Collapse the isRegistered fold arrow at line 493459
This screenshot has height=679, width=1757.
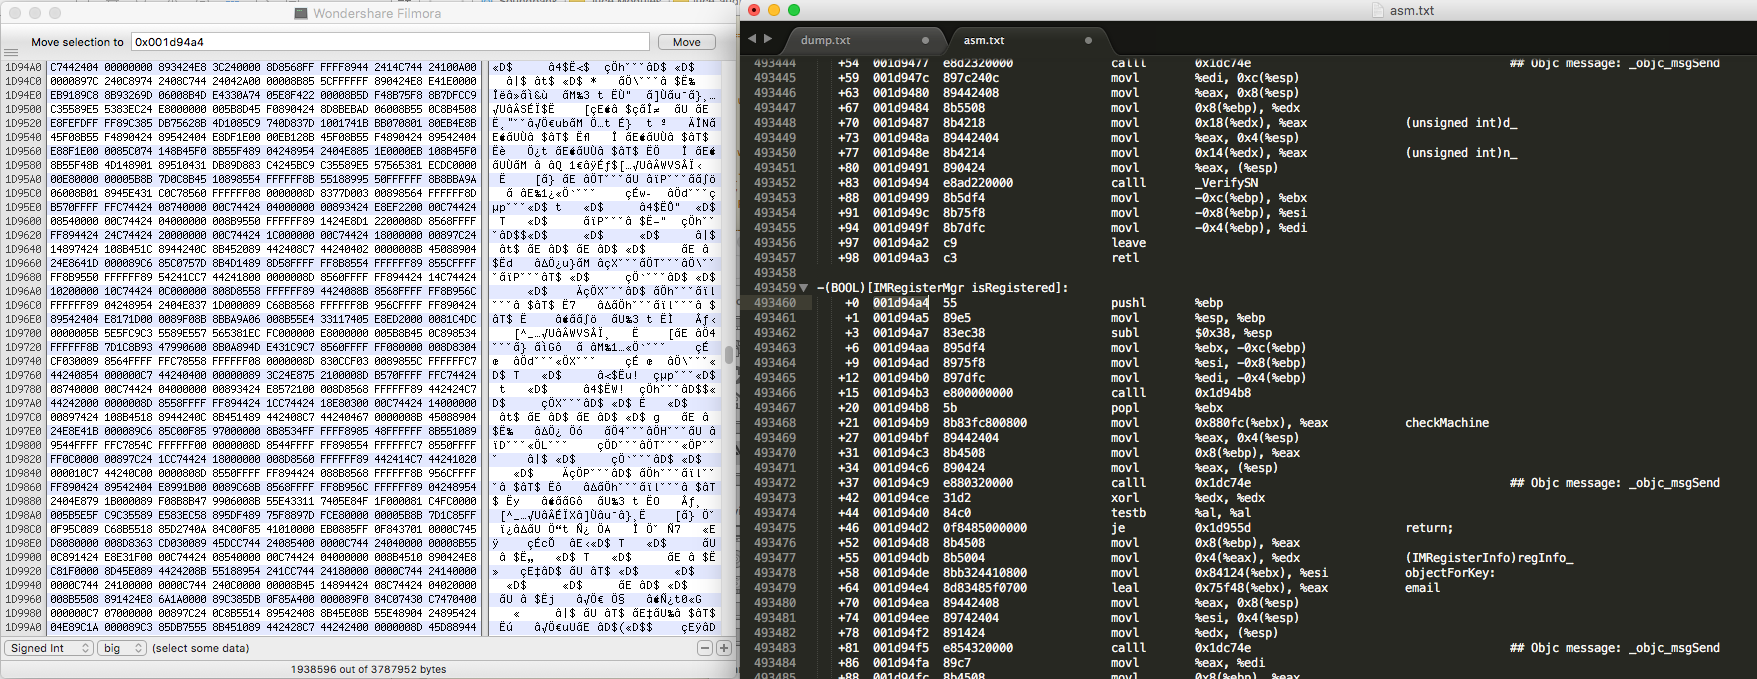(x=803, y=288)
